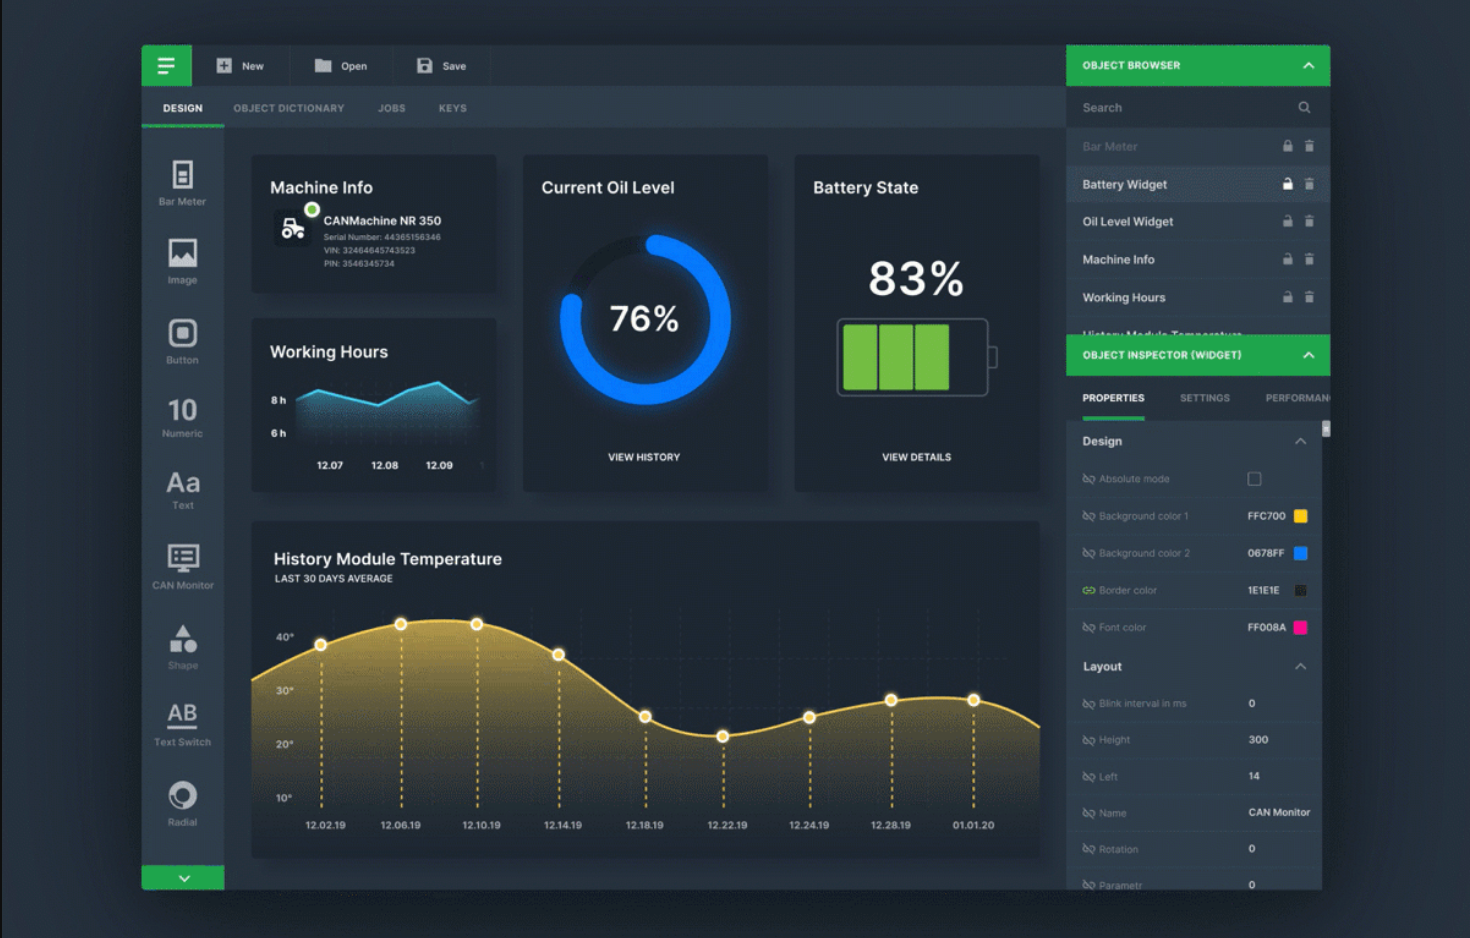Select the Button widget tool

(182, 341)
